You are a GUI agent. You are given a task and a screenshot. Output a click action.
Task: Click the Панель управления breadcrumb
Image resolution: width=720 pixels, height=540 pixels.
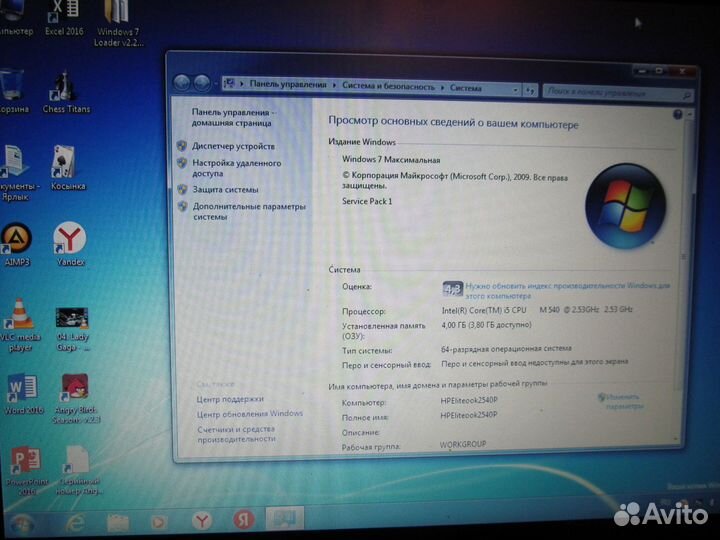click(x=288, y=84)
